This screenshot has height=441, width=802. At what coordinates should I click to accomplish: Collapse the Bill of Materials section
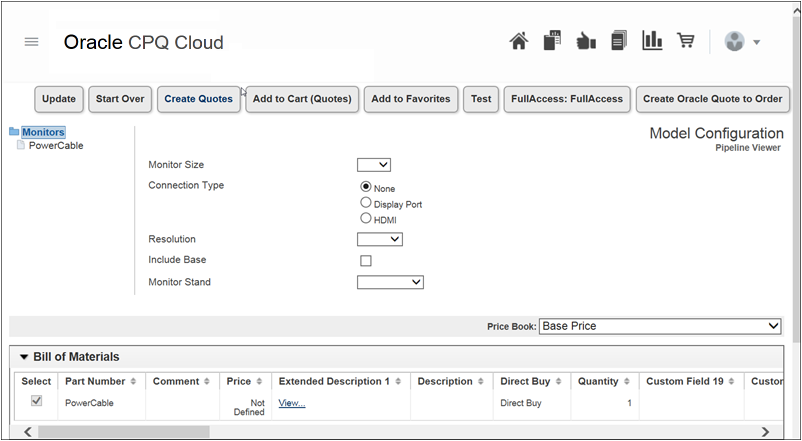coord(24,357)
